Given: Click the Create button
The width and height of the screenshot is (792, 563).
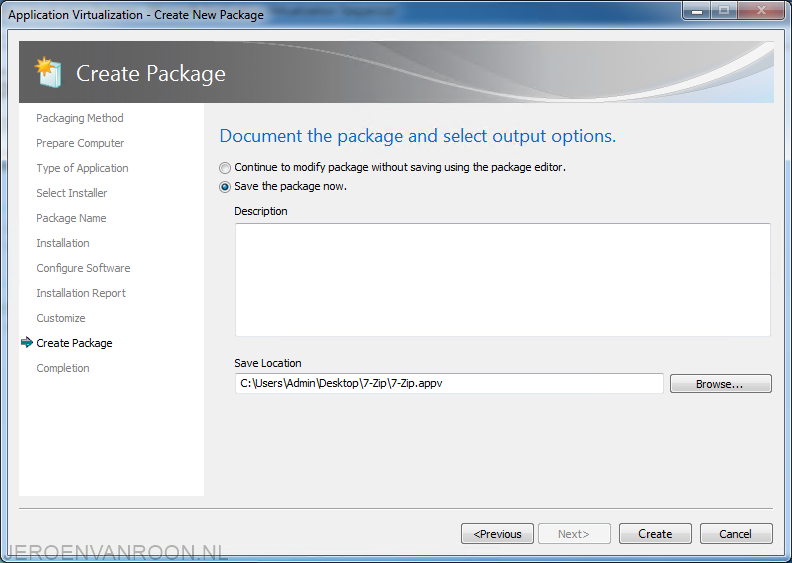Looking at the screenshot, I should tap(655, 534).
